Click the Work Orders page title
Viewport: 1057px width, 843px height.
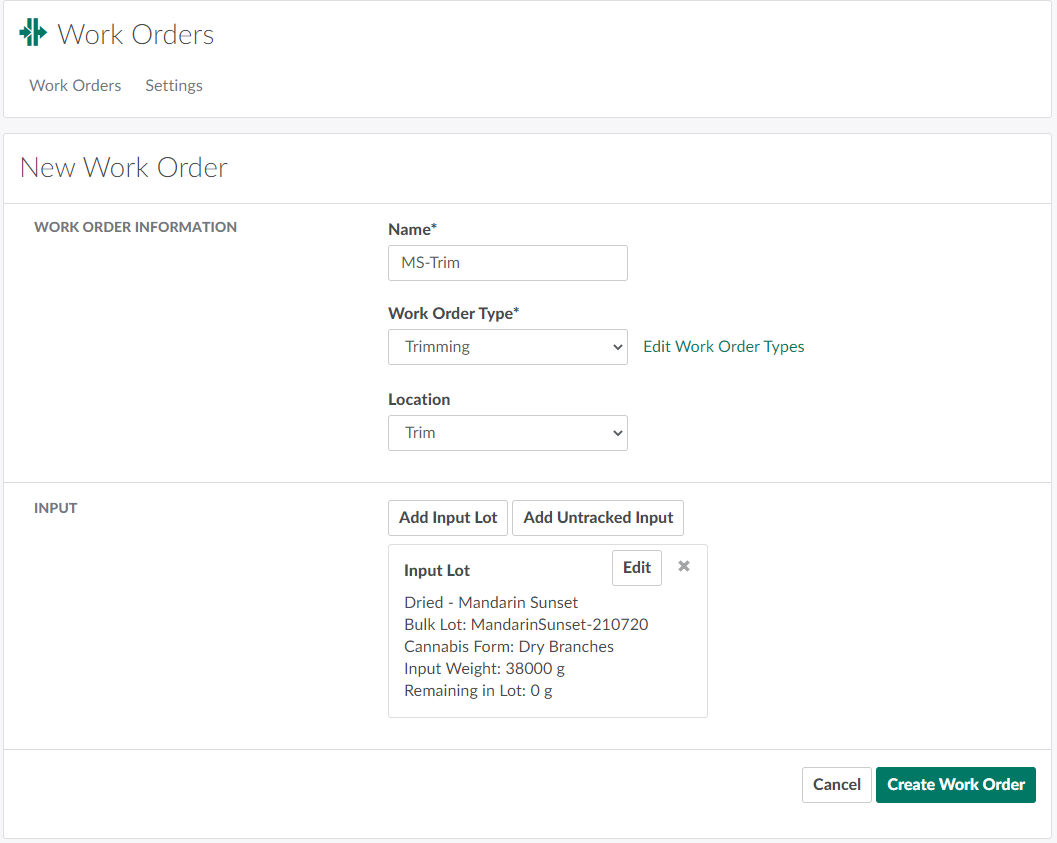point(136,34)
